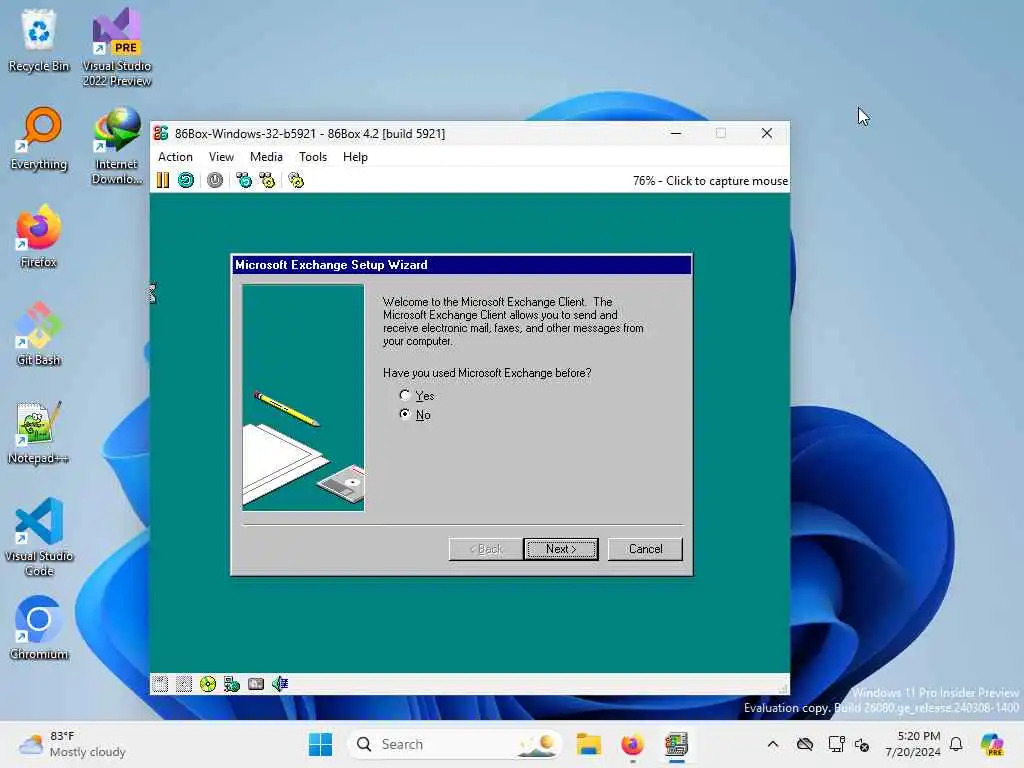Viewport: 1024px width, 768px height.
Task: Open 86Box settings toolbar icon
Action: click(296, 180)
